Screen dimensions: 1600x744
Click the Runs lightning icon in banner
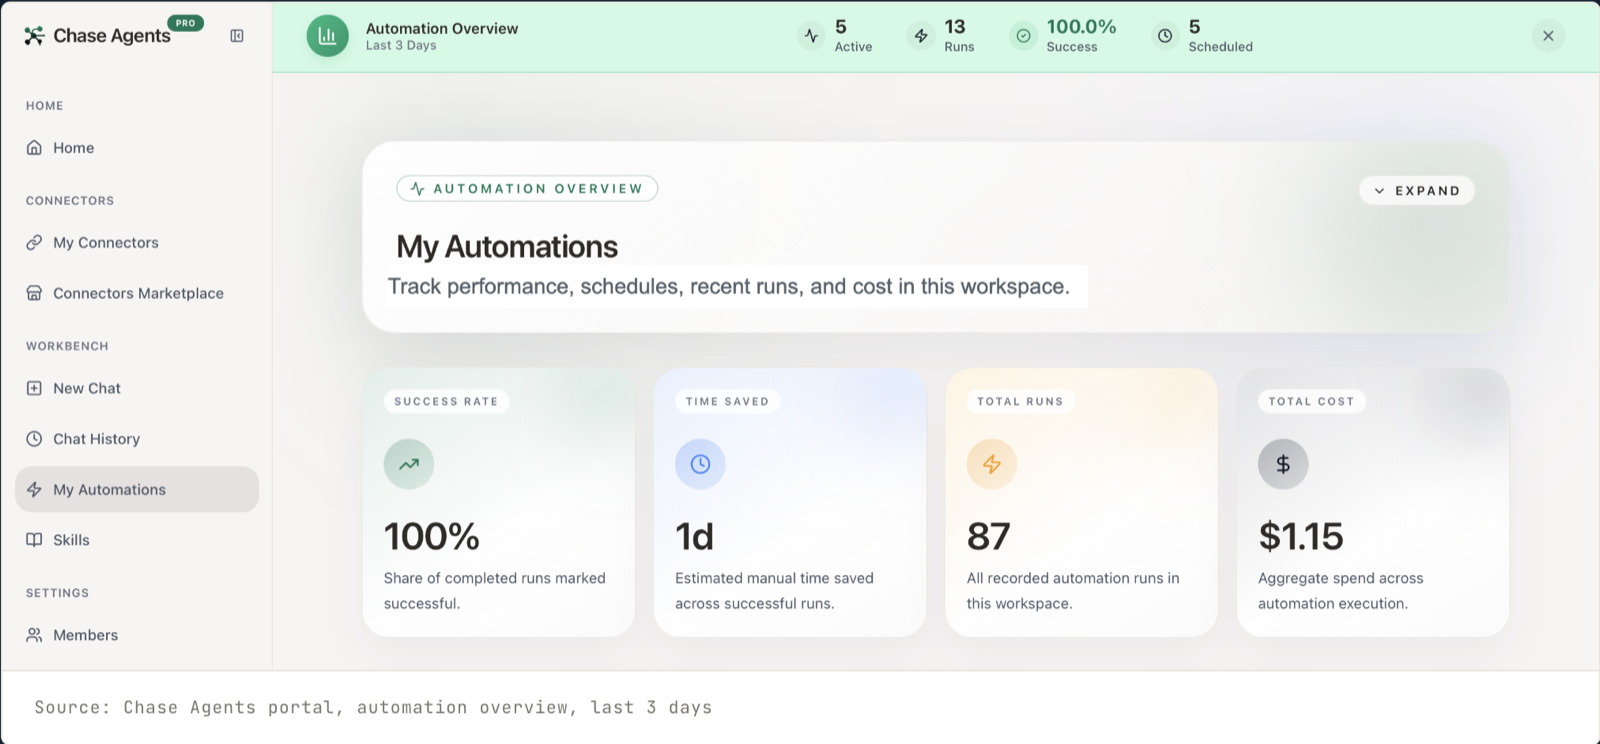tap(921, 36)
